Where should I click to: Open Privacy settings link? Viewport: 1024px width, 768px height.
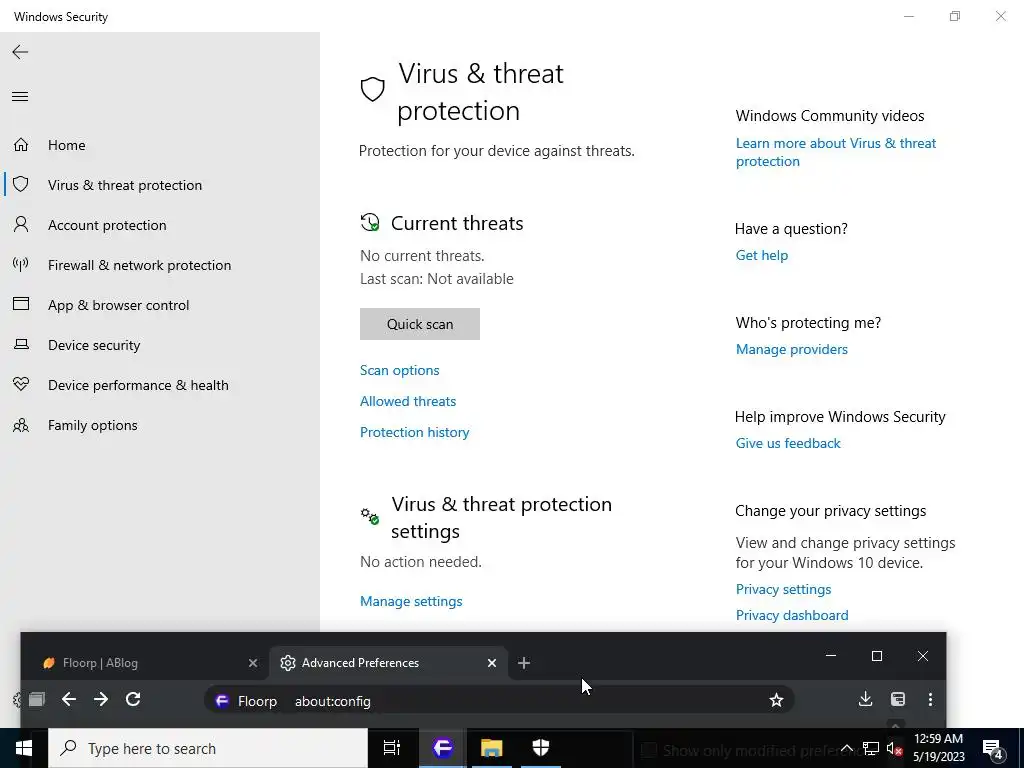(x=784, y=589)
